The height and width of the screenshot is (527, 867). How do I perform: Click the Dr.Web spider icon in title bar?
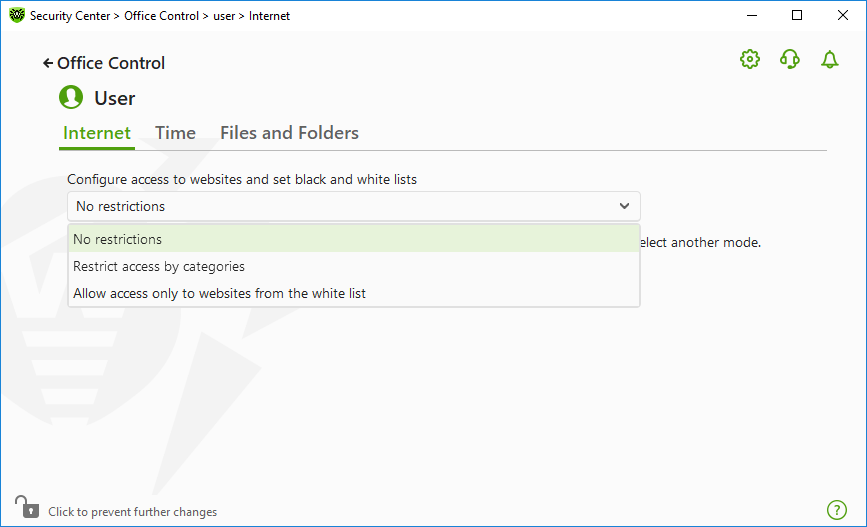tap(17, 15)
